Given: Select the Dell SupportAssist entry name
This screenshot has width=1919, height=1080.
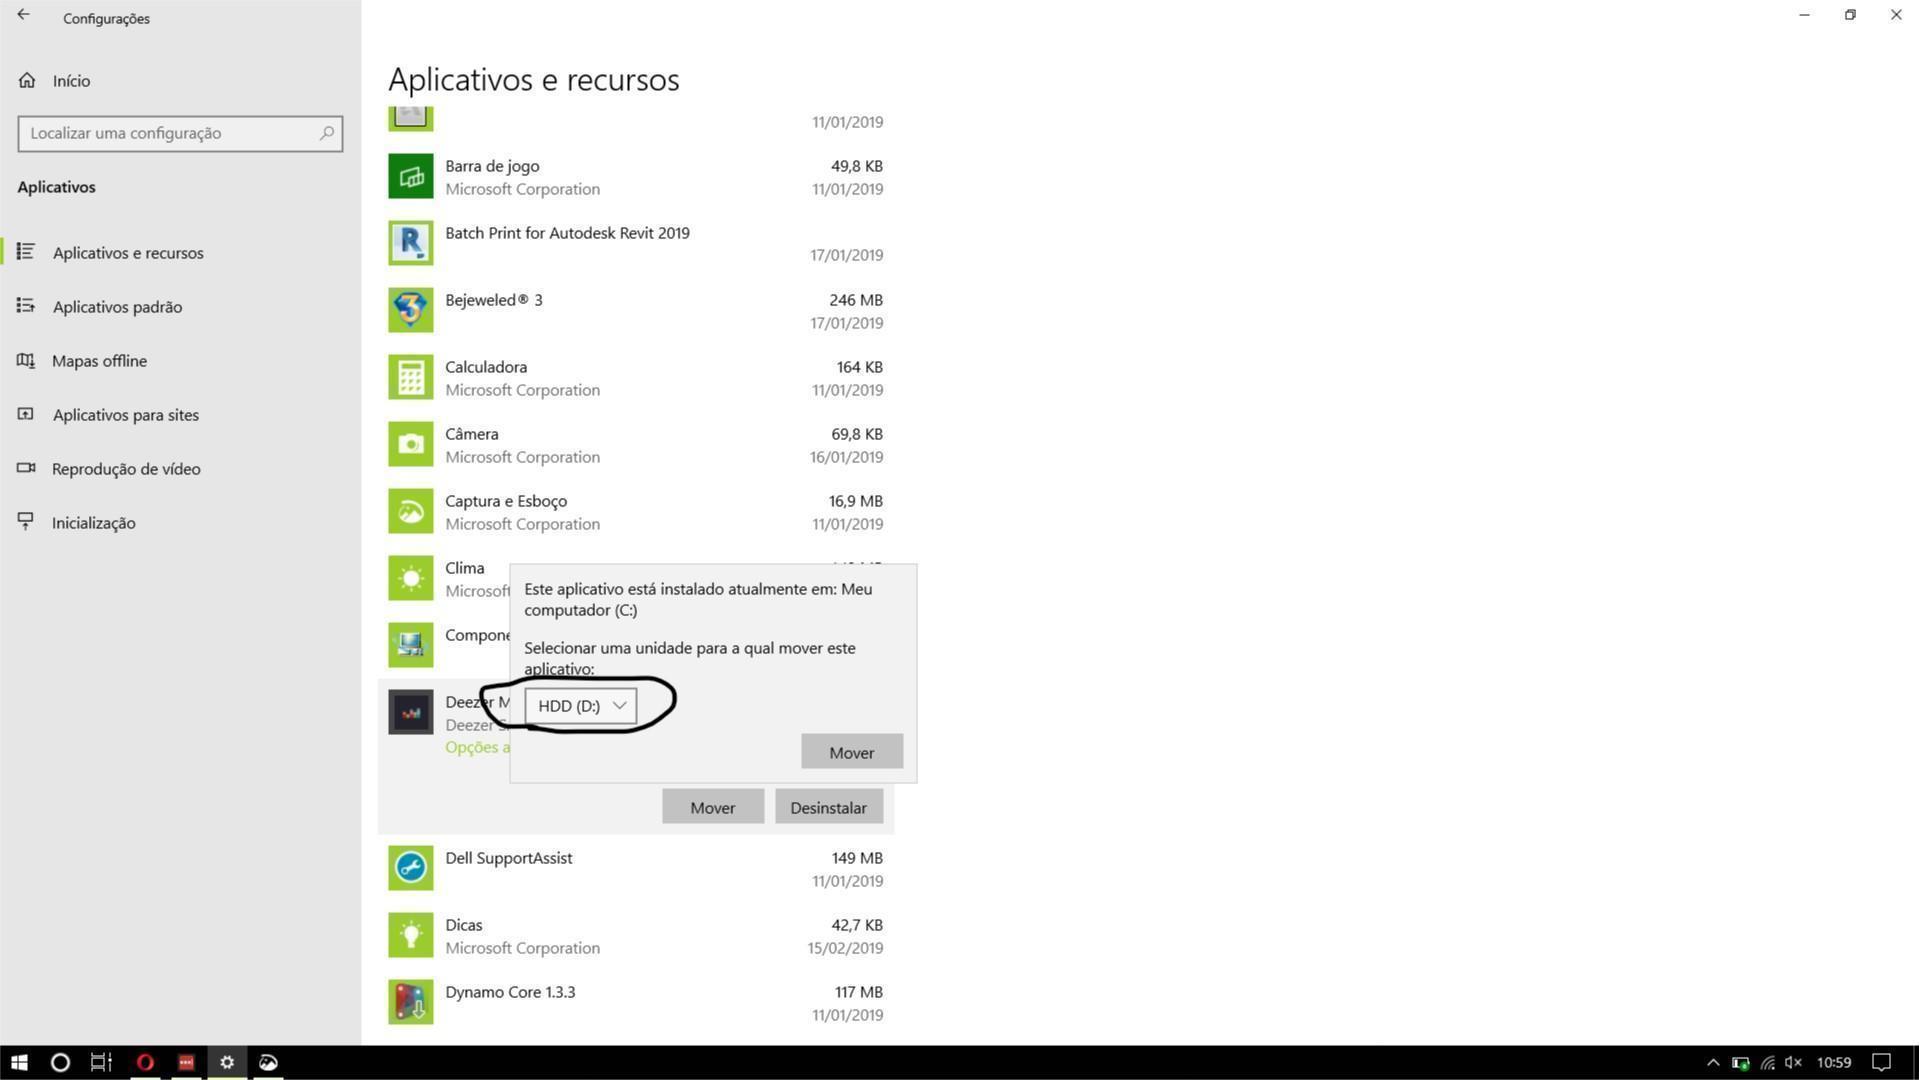Looking at the screenshot, I should pyautogui.click(x=509, y=858).
